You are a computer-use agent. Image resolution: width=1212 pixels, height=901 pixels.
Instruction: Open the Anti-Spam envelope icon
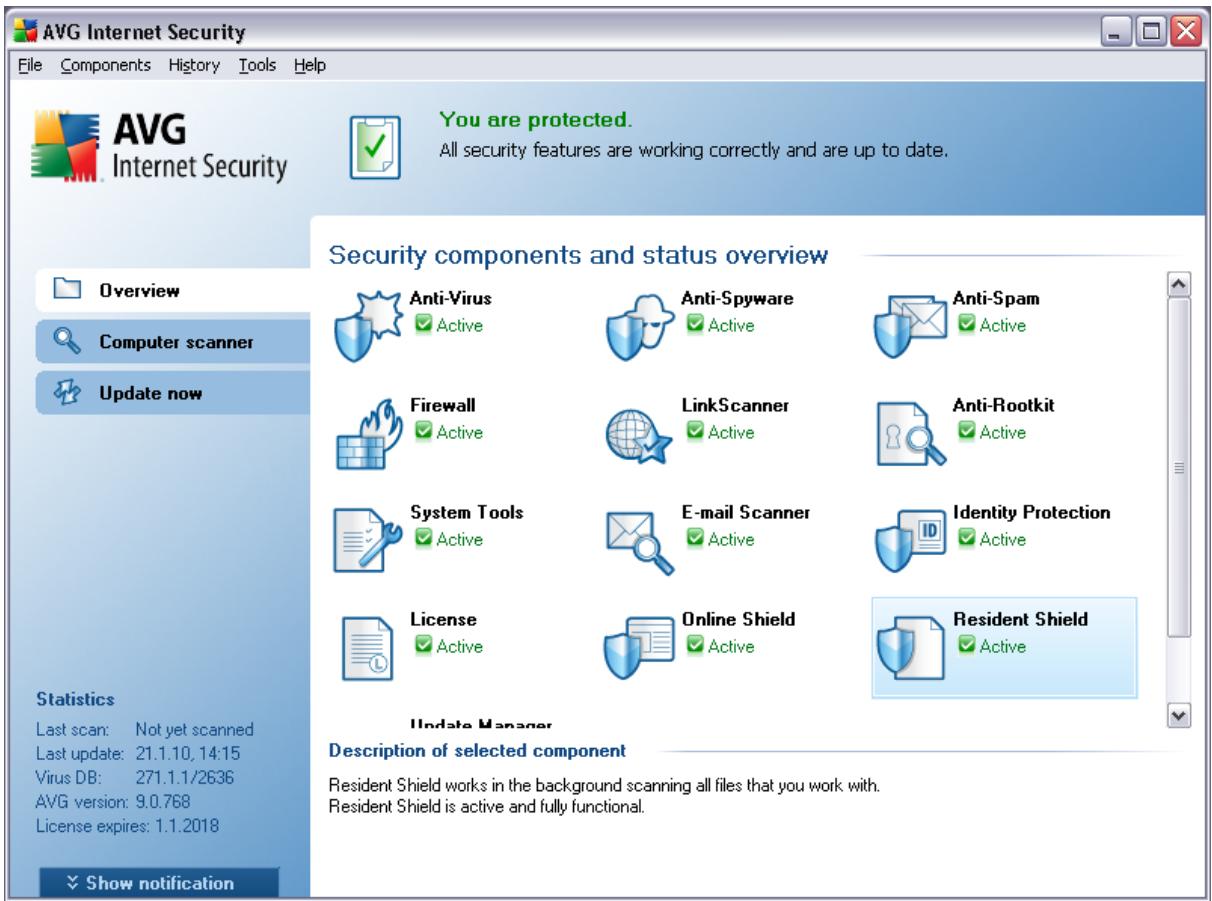[x=911, y=326]
